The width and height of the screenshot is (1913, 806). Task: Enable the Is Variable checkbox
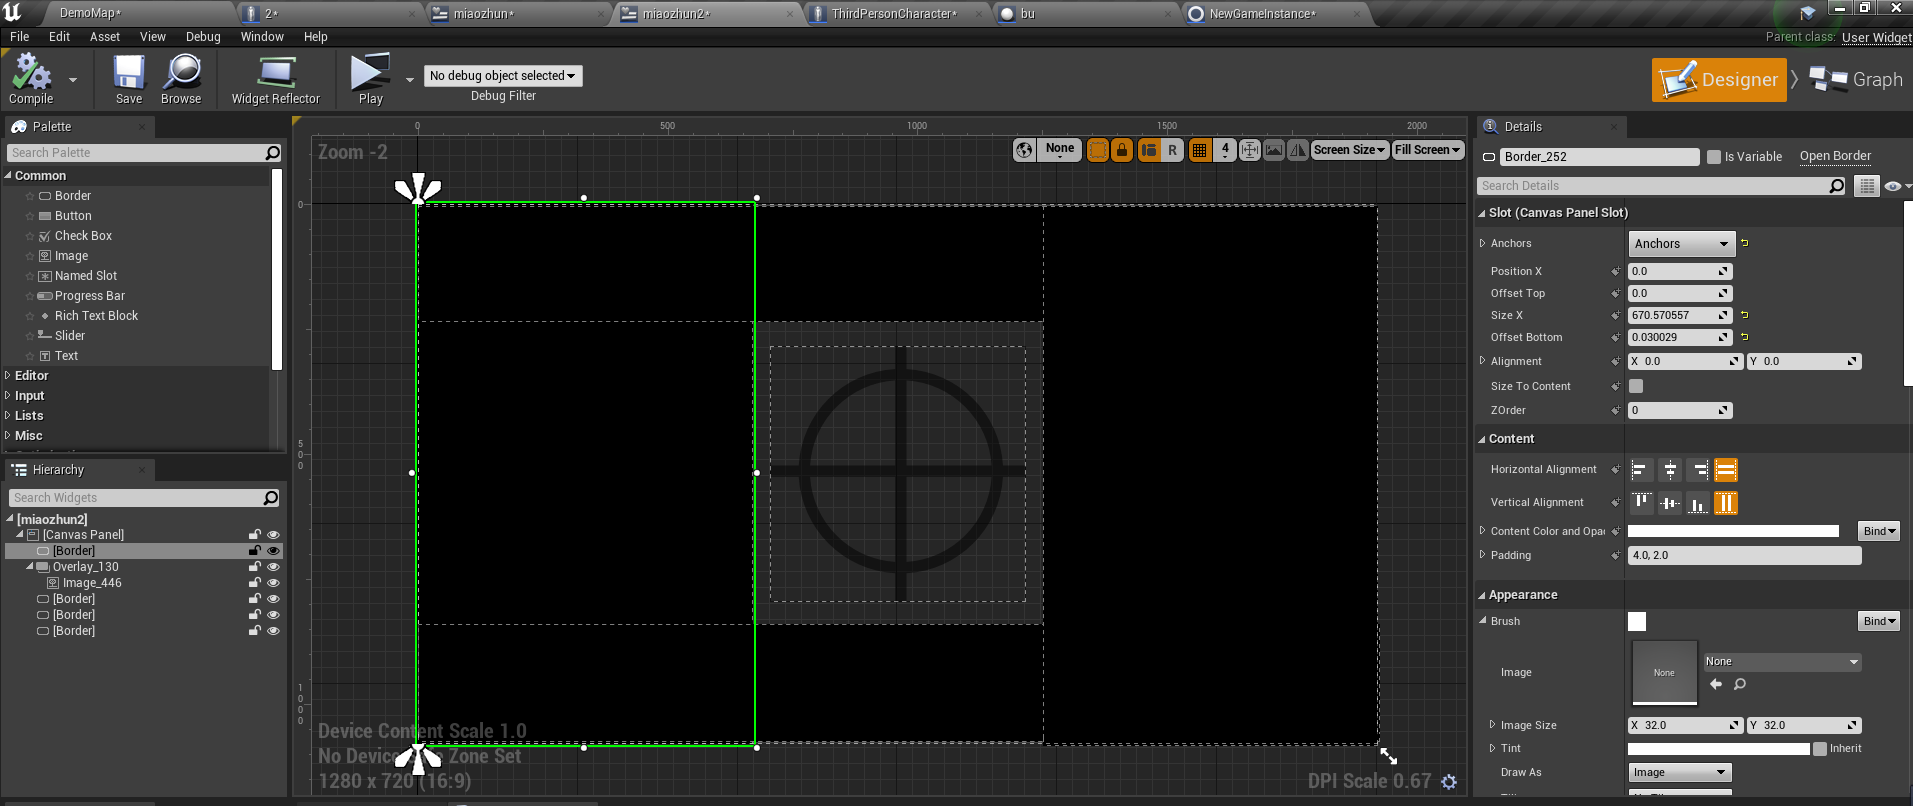[1714, 157]
